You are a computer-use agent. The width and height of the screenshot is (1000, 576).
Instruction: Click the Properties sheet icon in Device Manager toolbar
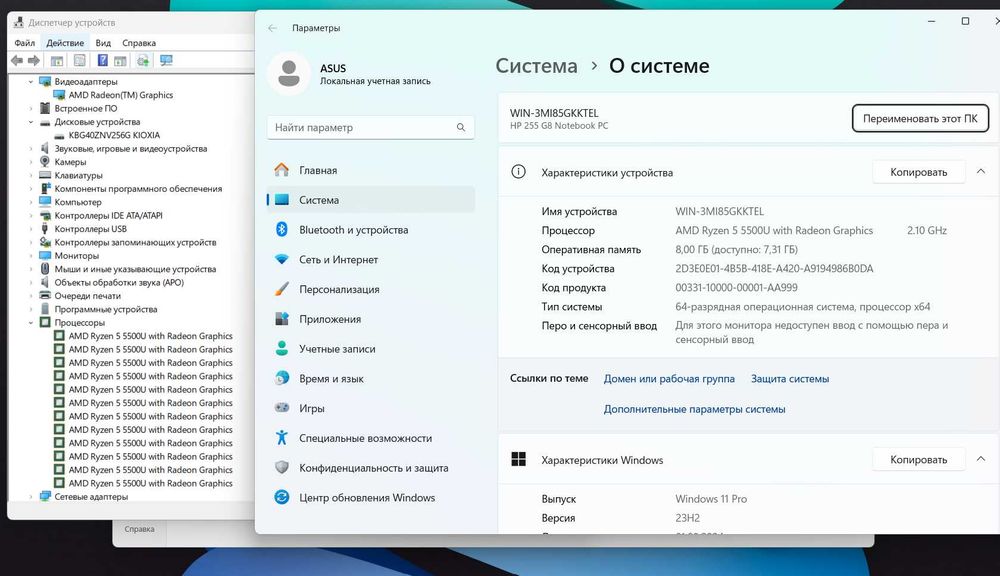[80, 60]
